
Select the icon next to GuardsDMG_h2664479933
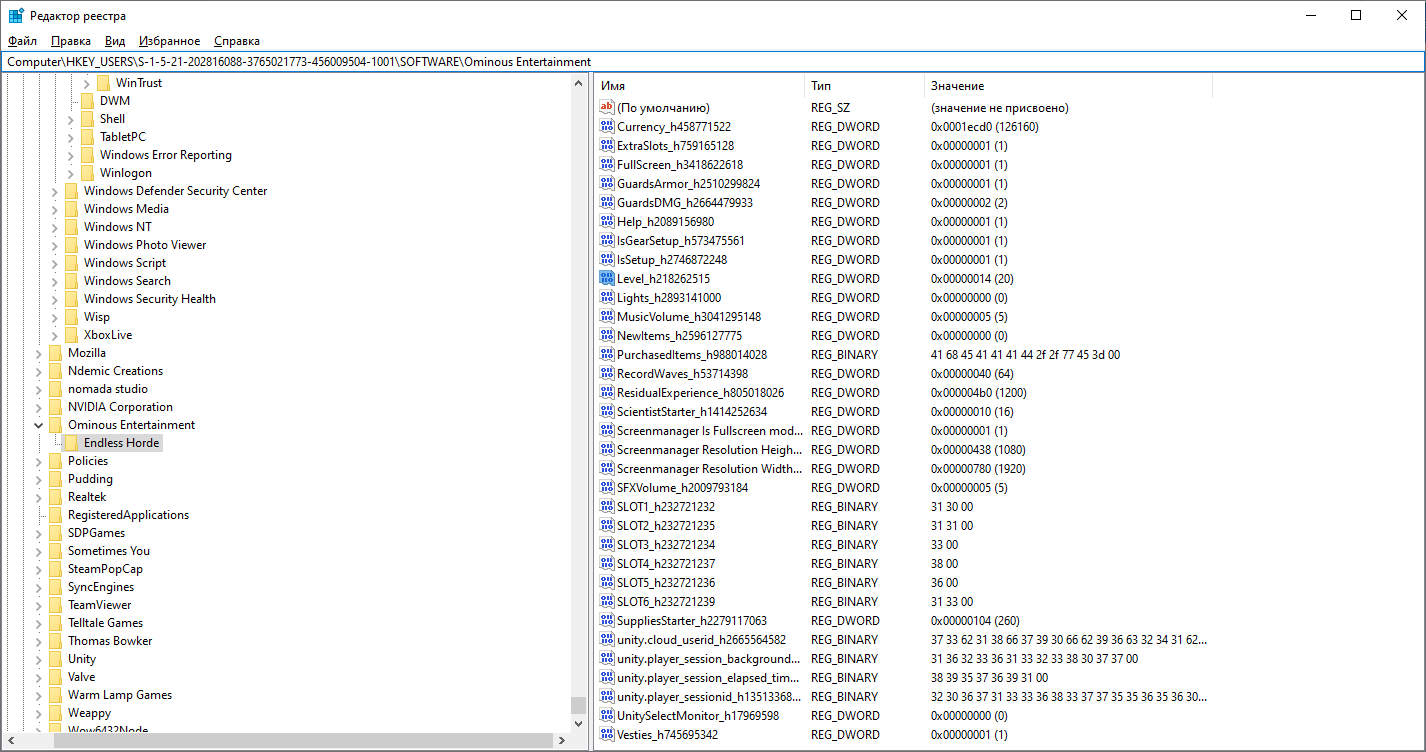pos(606,203)
